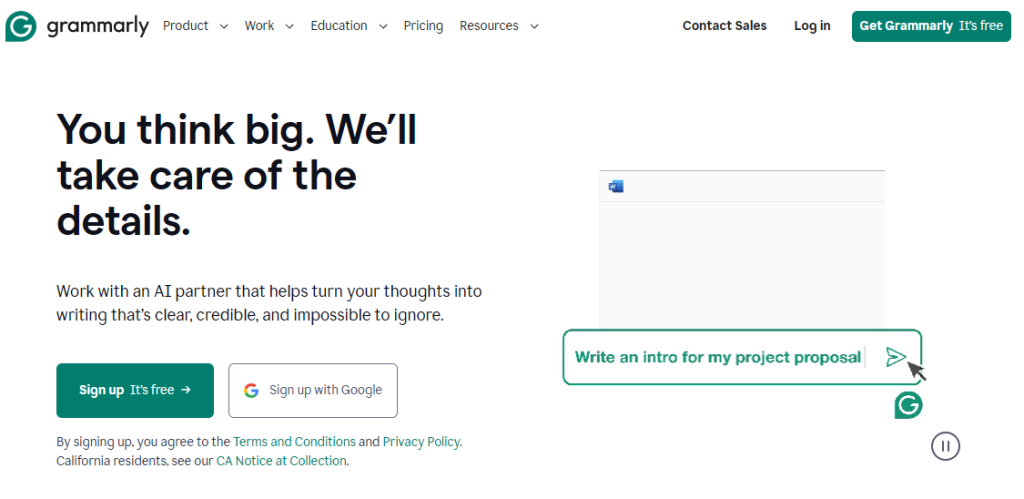Click the 'Write an intro' prompt text field
Viewport: 1024px width, 499px height.
pyautogui.click(x=717, y=357)
